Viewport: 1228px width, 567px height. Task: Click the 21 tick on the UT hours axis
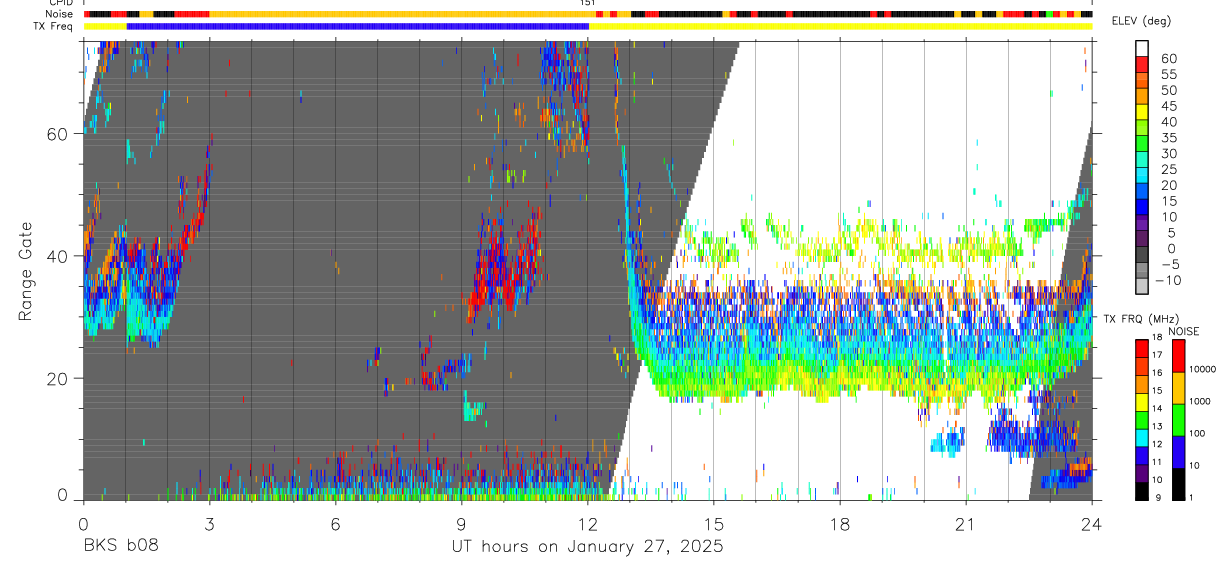[x=966, y=523]
